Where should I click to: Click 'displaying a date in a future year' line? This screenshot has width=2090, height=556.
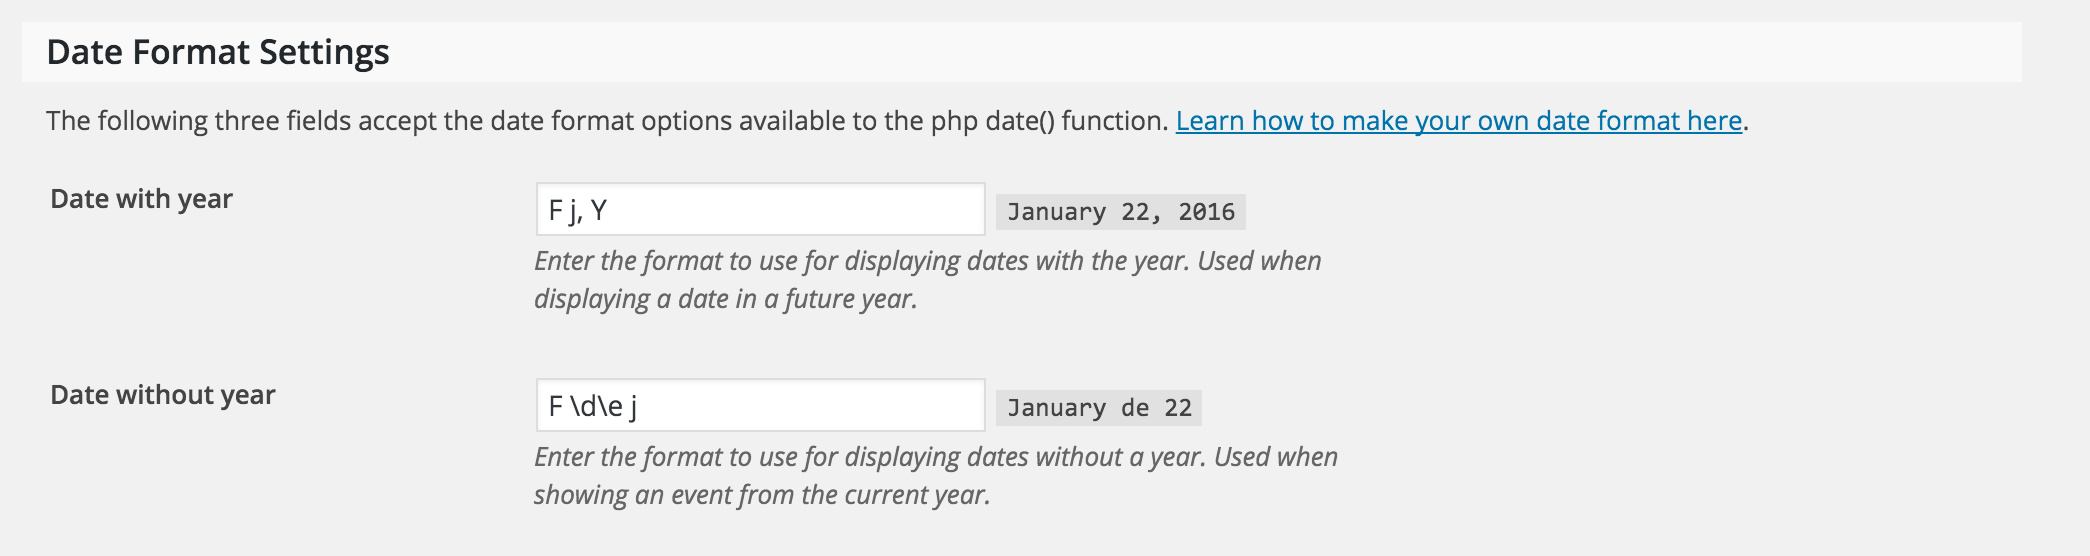click(725, 299)
